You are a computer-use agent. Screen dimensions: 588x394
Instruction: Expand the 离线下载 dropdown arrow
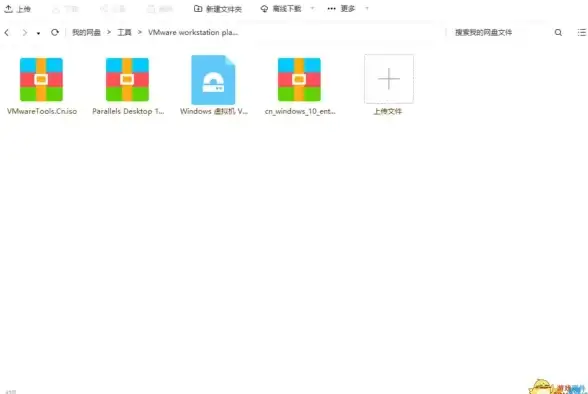(x=312, y=8)
